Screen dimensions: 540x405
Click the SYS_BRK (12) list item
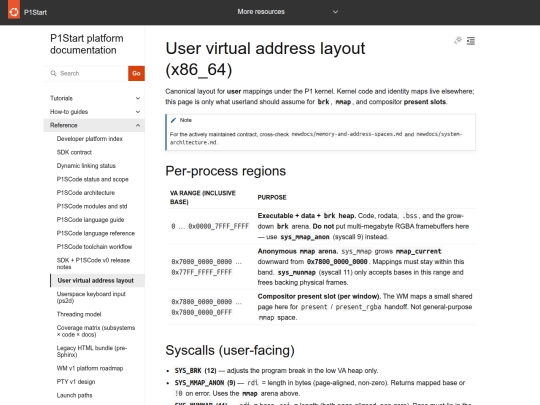[276, 371]
